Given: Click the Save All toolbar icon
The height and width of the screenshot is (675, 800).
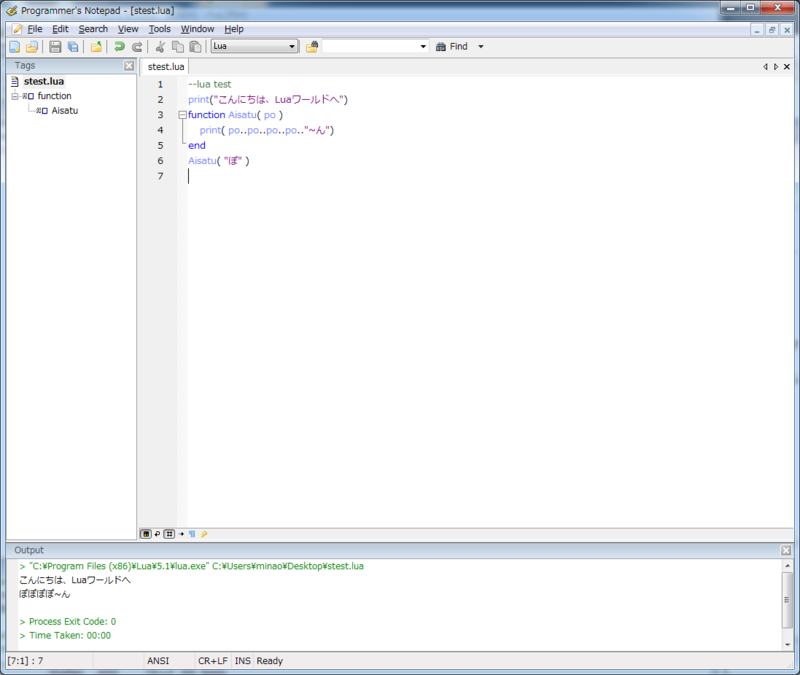Looking at the screenshot, I should click(x=73, y=47).
